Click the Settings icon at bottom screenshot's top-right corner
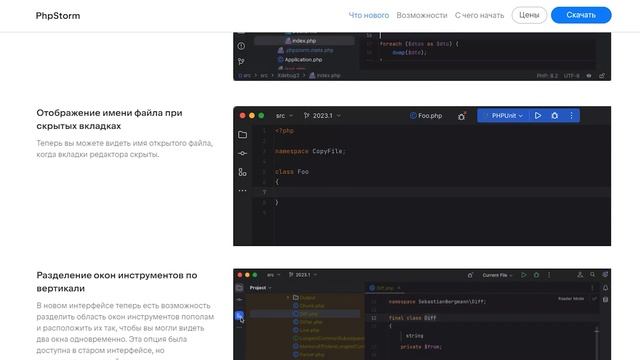The height and width of the screenshot is (360, 640). tap(605, 275)
